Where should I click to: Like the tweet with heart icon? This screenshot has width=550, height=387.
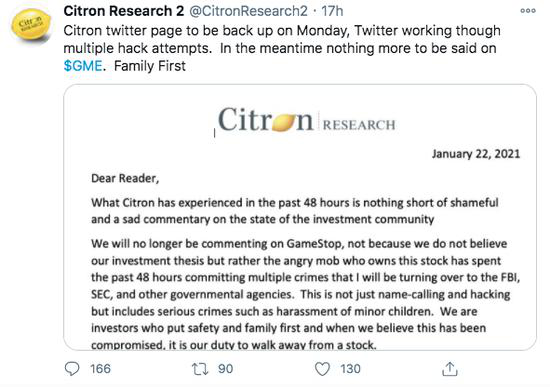click(x=322, y=369)
